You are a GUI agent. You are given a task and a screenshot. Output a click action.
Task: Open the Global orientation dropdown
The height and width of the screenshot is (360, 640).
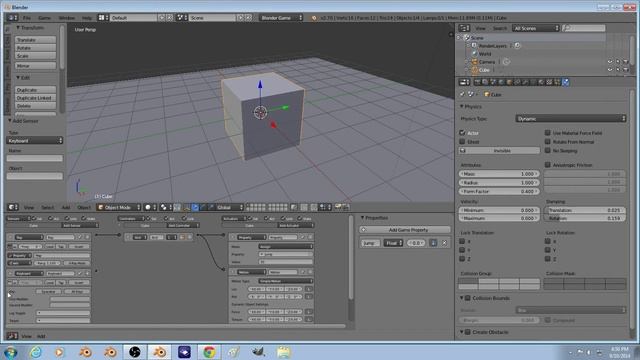(230, 207)
